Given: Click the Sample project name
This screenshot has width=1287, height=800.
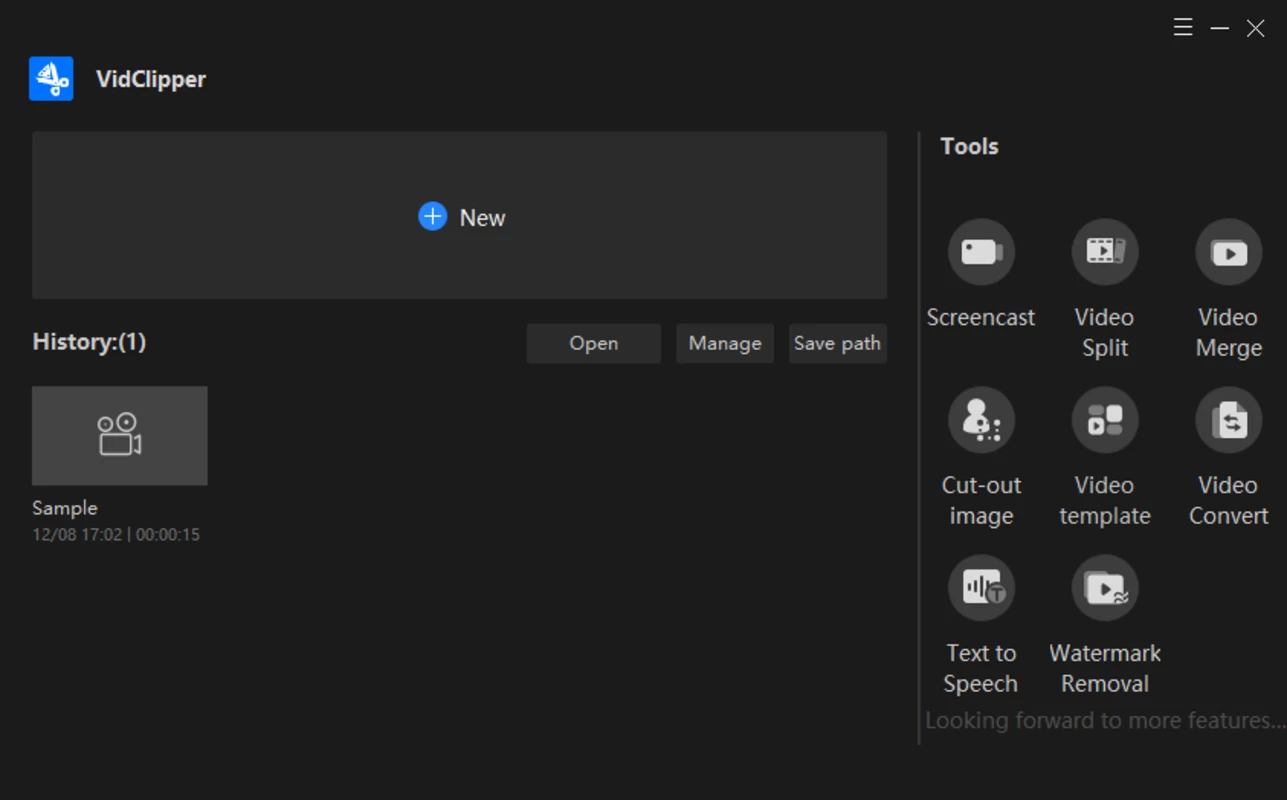Looking at the screenshot, I should click(x=65, y=508).
